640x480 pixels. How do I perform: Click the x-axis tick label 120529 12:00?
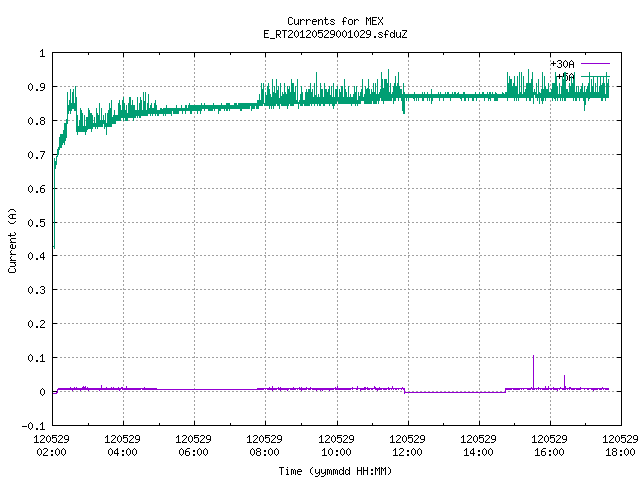407,445
